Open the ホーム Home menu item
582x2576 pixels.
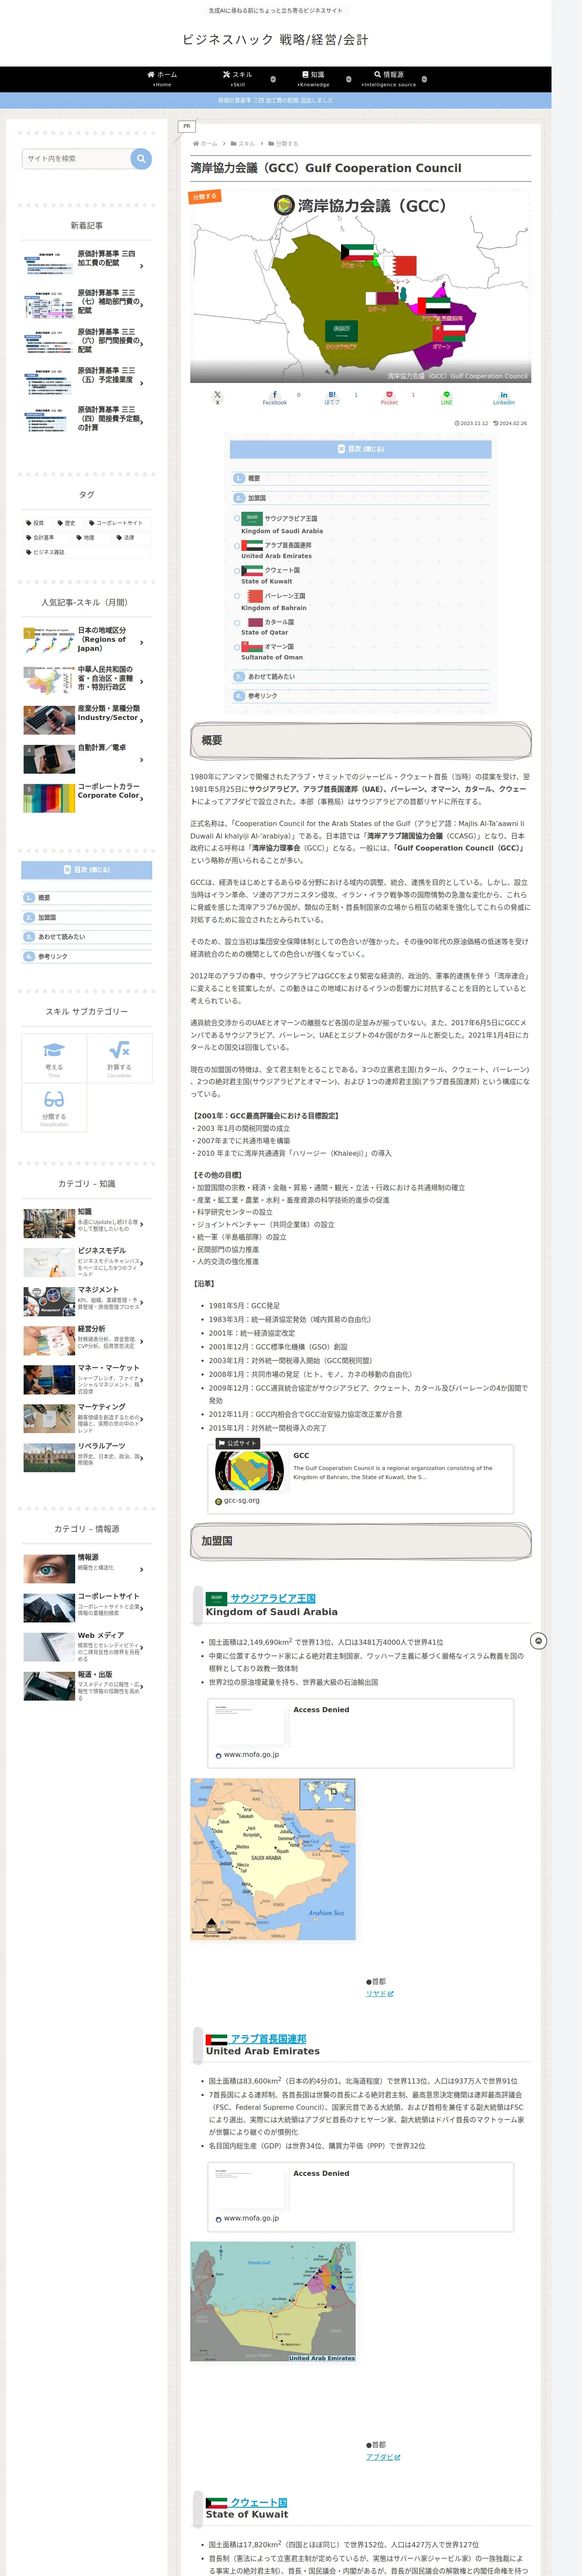click(x=162, y=79)
